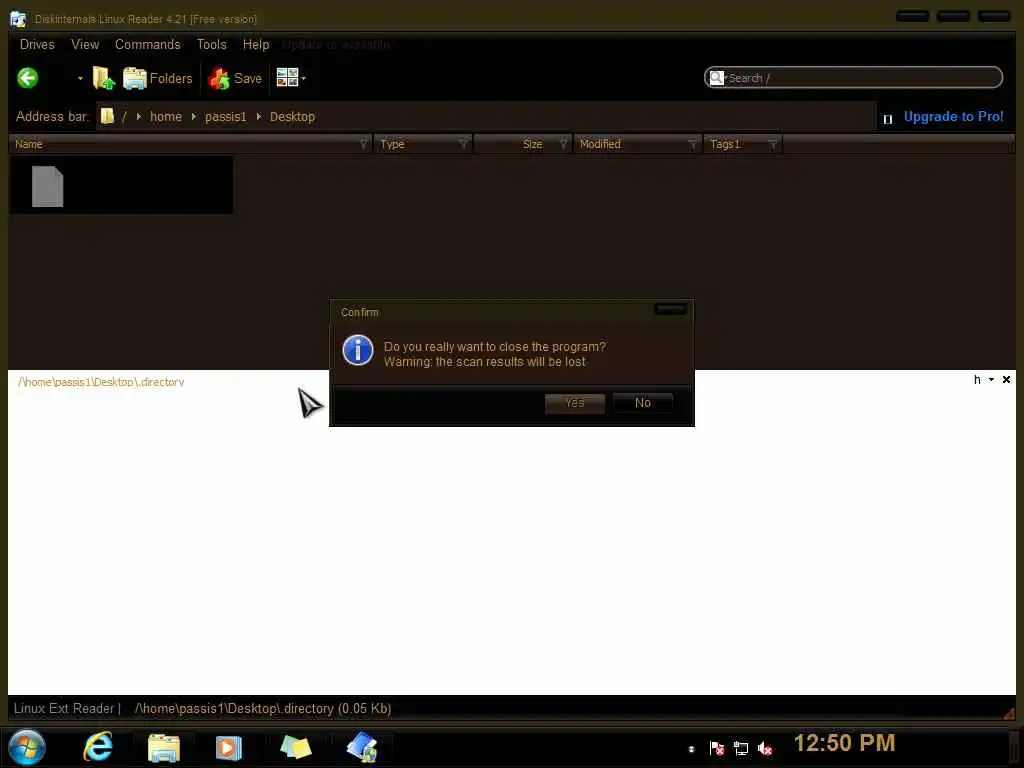Expand the arrow before Desktop
This screenshot has height=768, width=1024.
[x=259, y=116]
